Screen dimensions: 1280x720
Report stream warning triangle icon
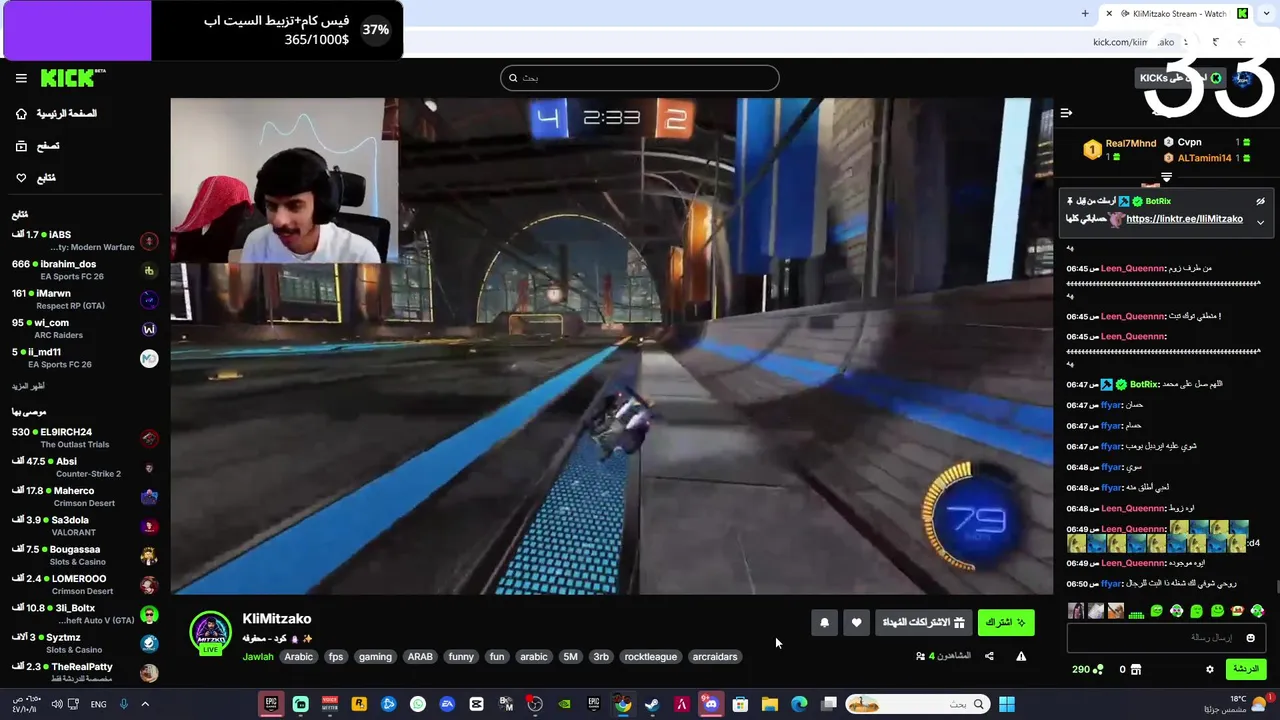(x=1021, y=656)
